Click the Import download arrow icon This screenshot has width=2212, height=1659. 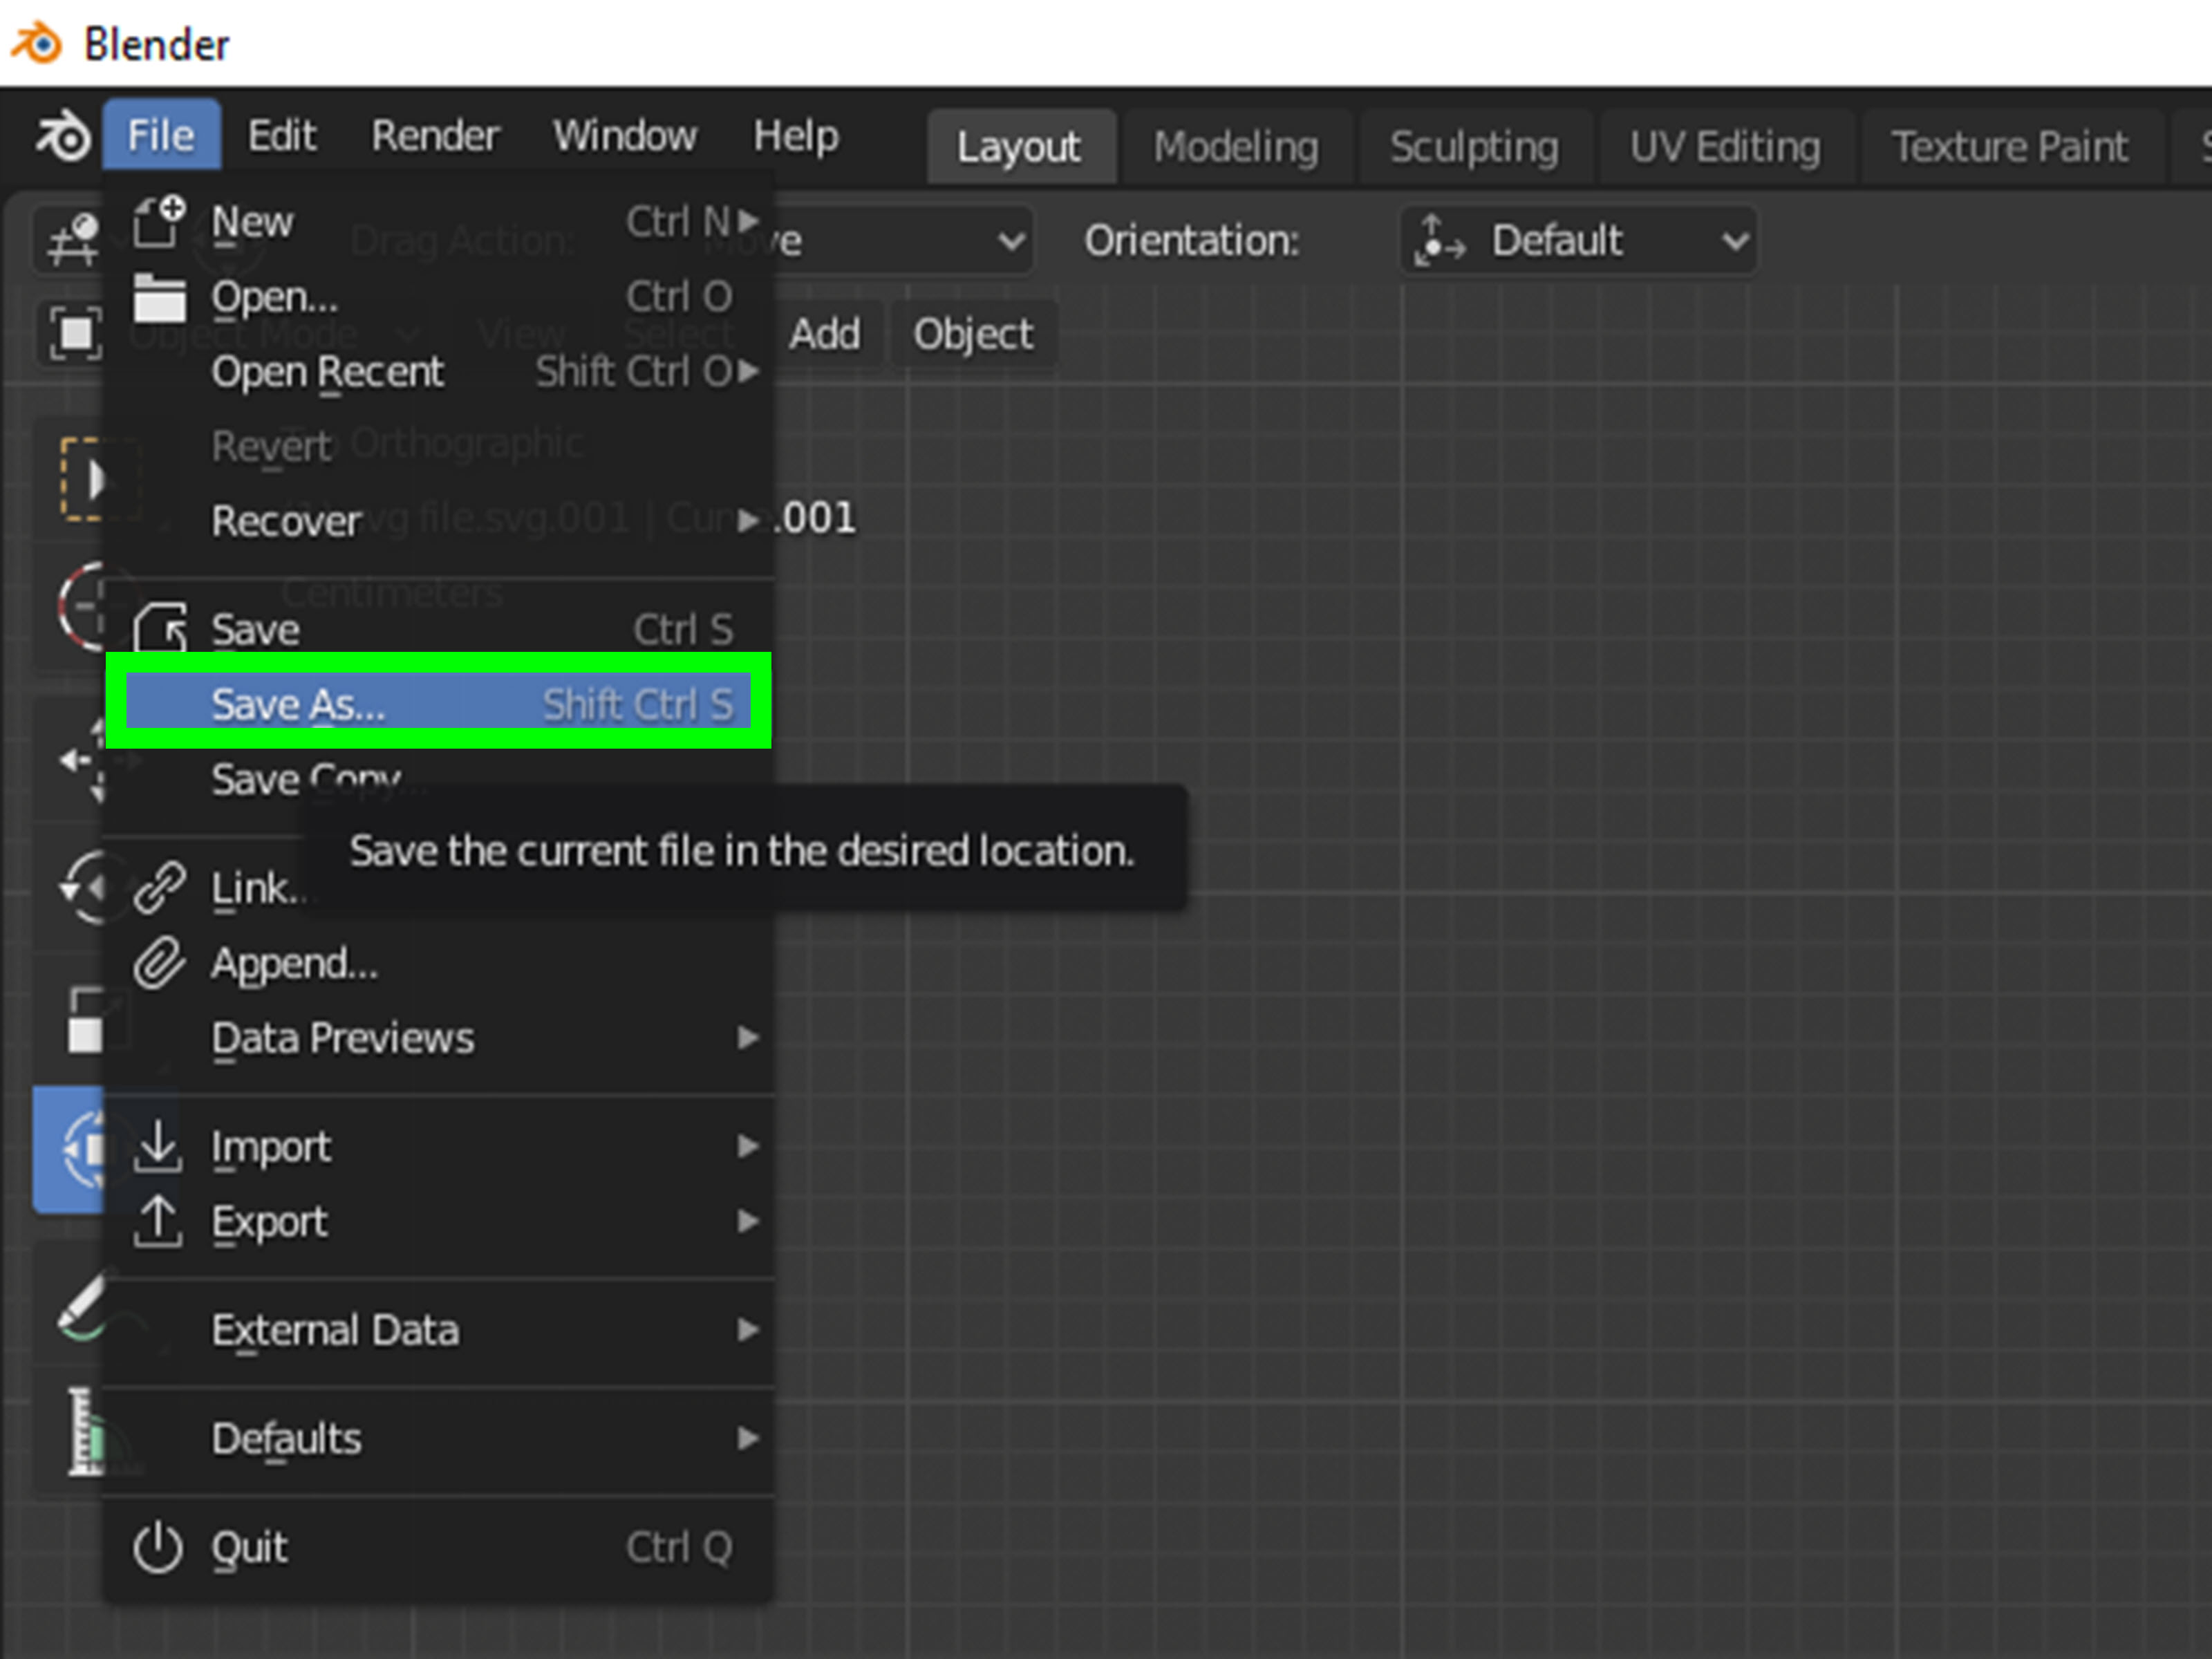(158, 1146)
